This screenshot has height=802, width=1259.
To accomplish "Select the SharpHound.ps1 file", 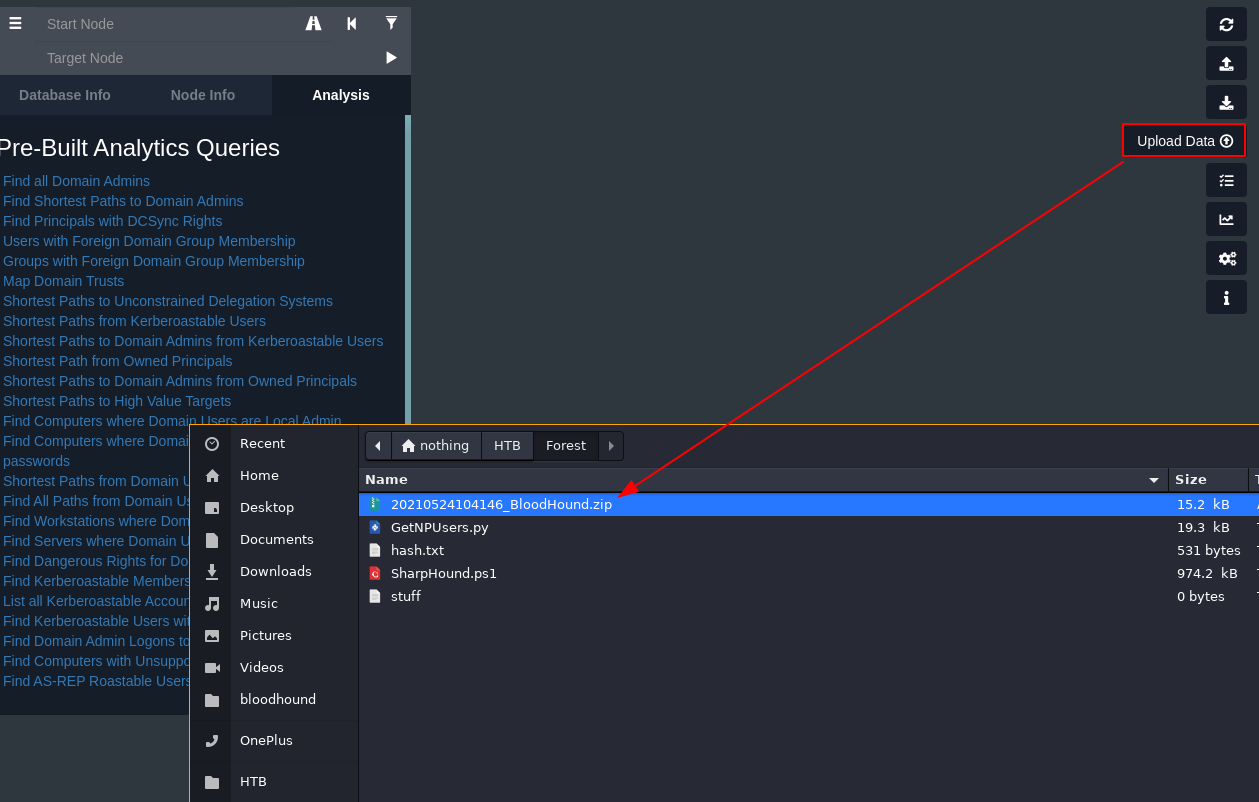I will (808, 573).
